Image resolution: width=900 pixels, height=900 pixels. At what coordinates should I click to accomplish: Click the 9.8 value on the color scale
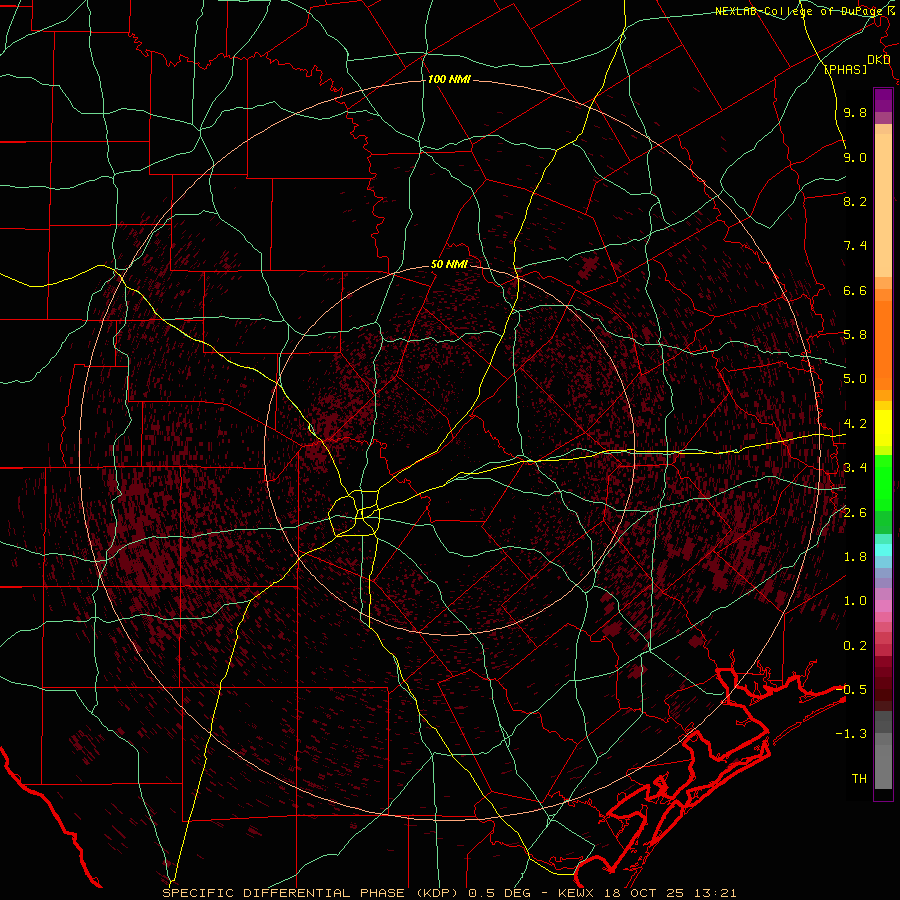tap(855, 113)
